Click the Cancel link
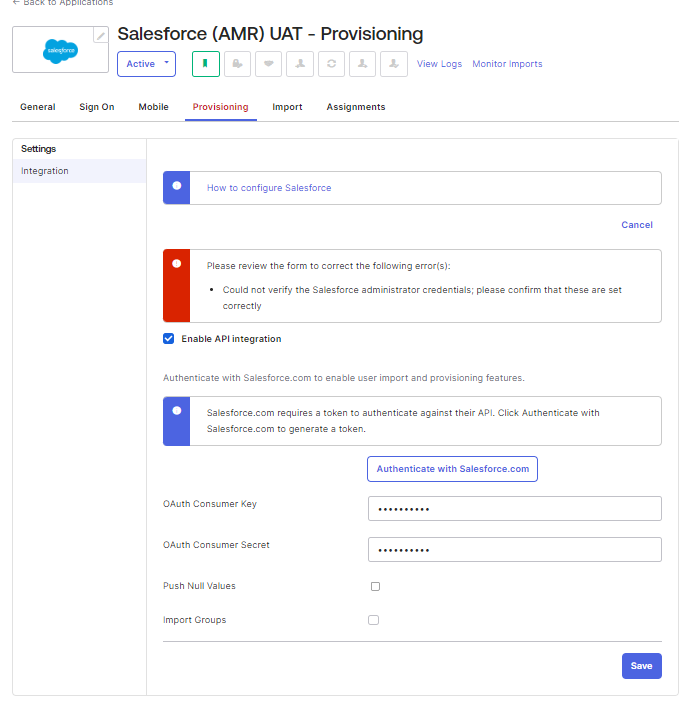This screenshot has height=708, width=688. tap(637, 225)
